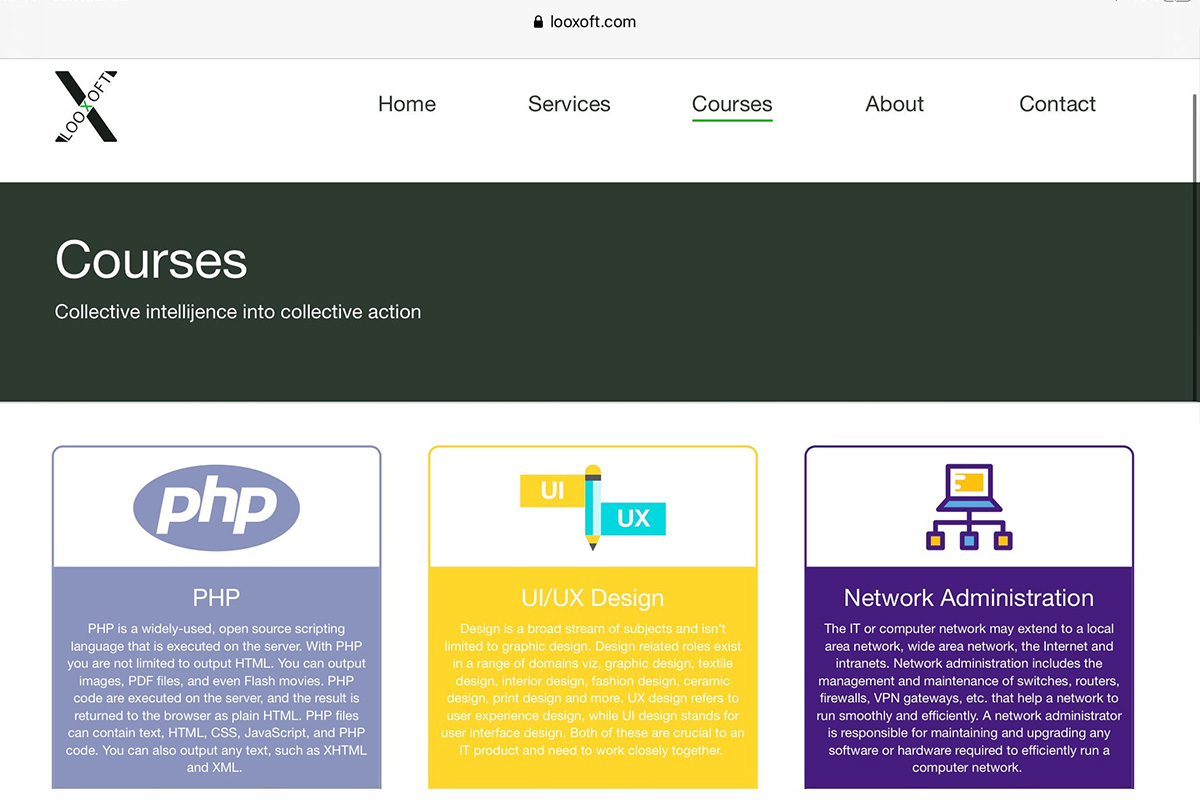Image resolution: width=1200 pixels, height=800 pixels.
Task: Click the network laptop diagram icon
Action: coord(968,507)
